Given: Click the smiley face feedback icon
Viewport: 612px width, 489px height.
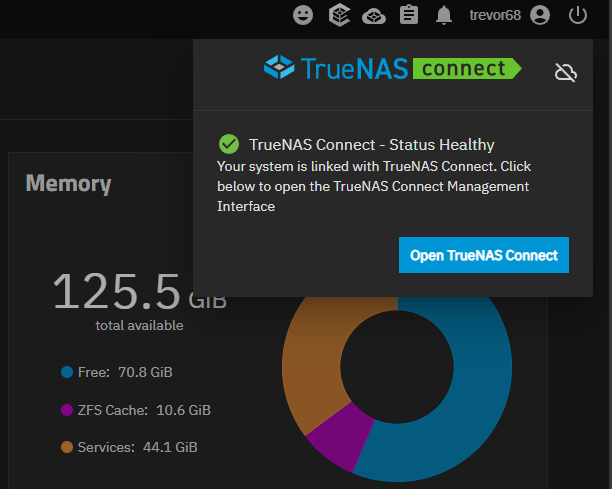Looking at the screenshot, I should (x=303, y=15).
